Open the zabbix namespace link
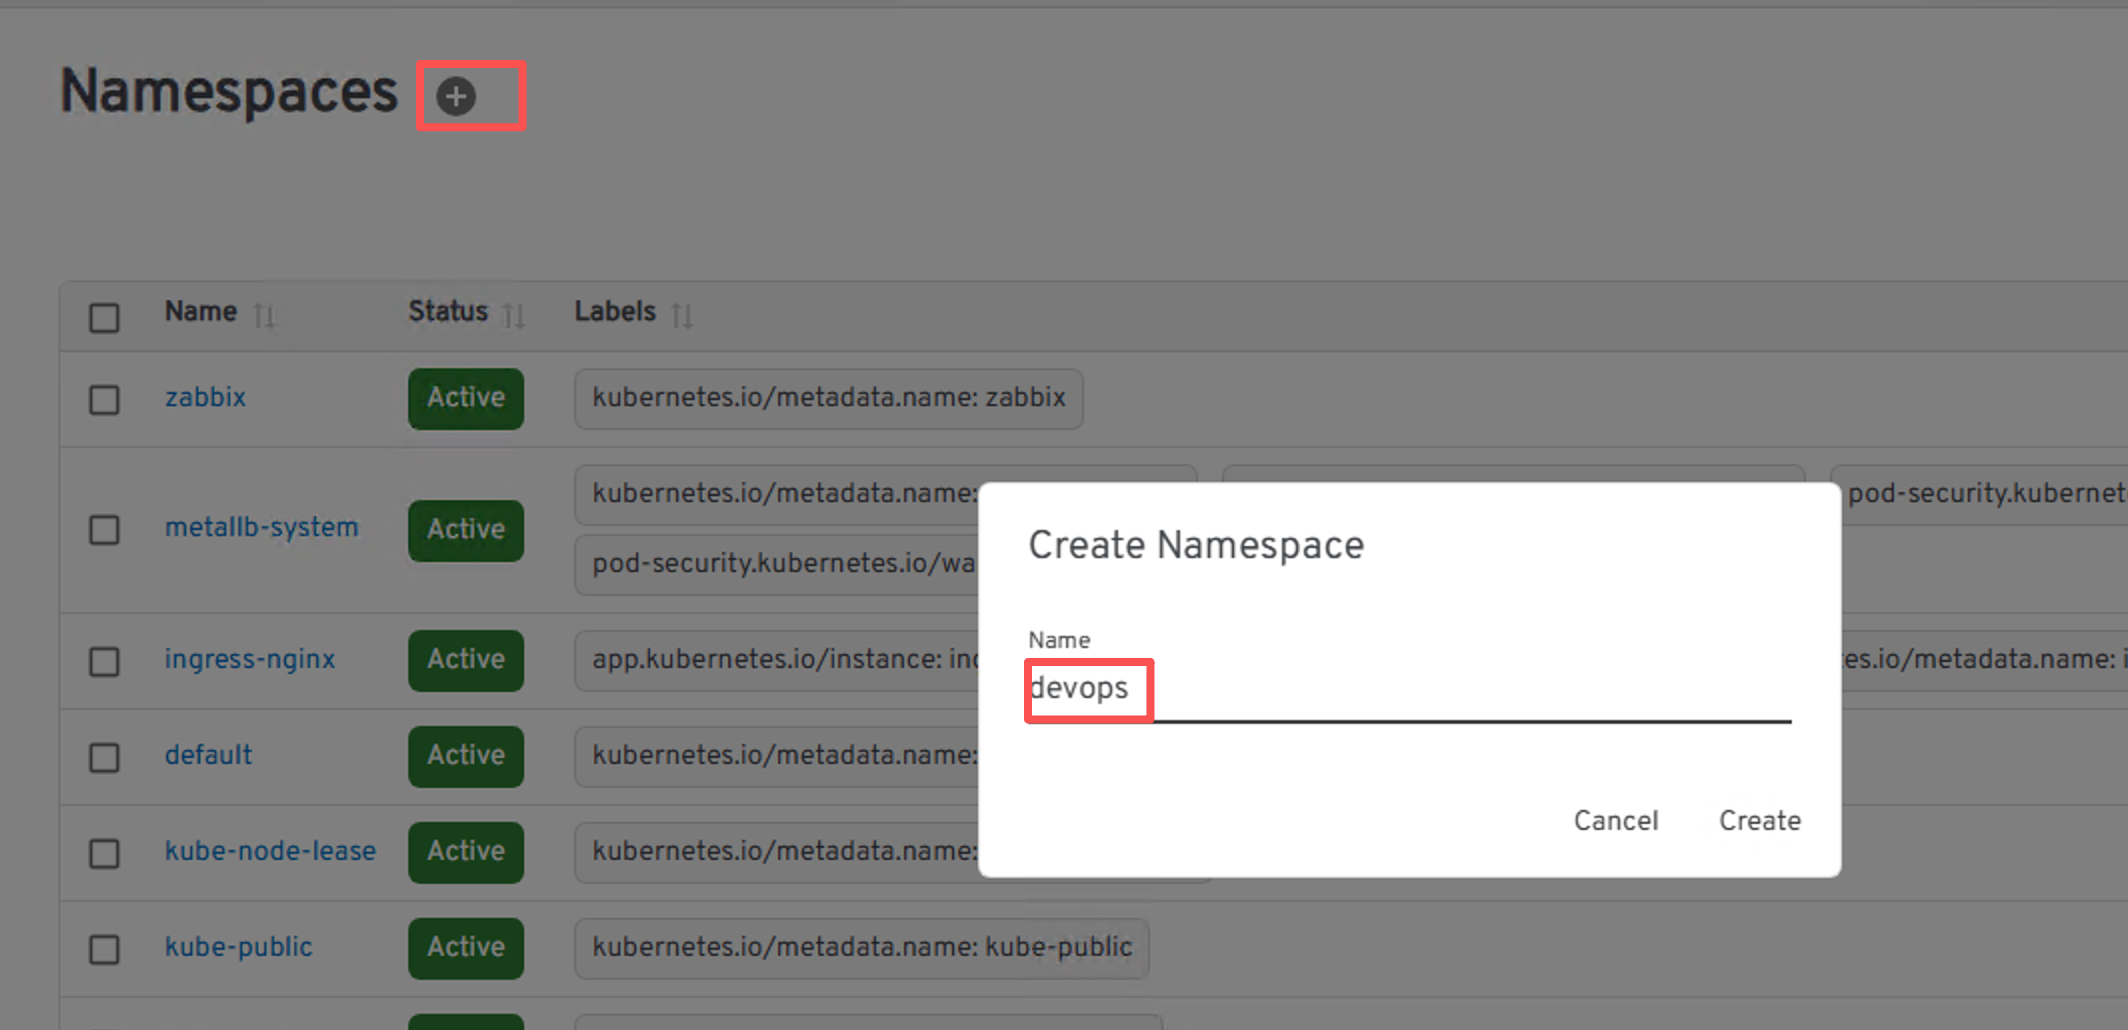Viewport: 2128px width, 1030px height. pyautogui.click(x=205, y=398)
